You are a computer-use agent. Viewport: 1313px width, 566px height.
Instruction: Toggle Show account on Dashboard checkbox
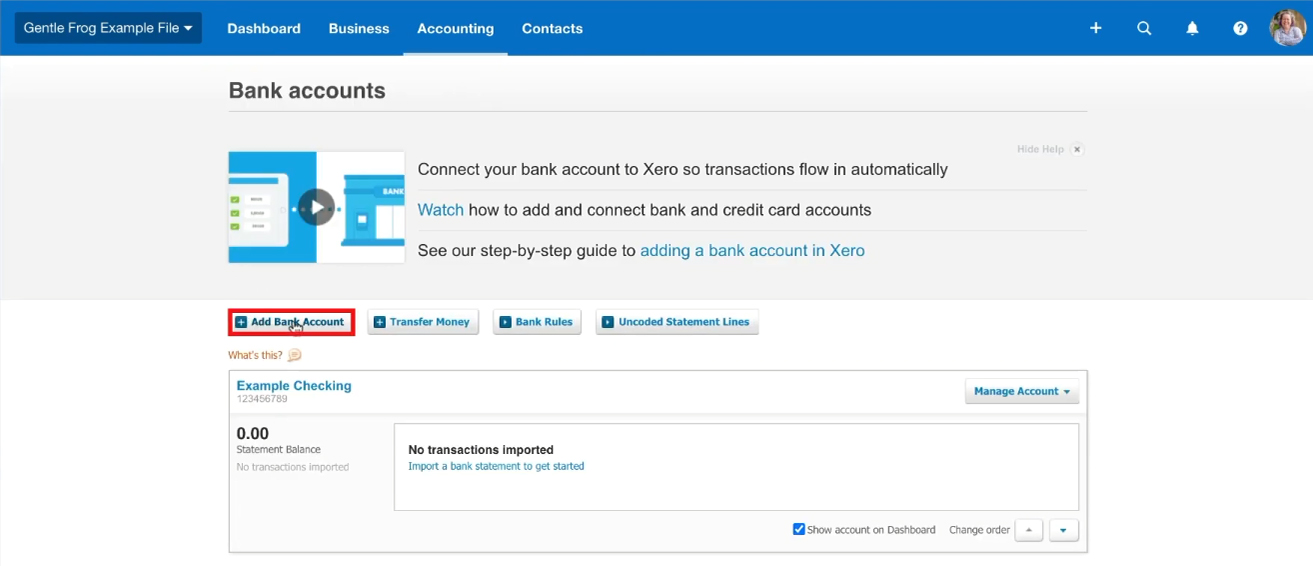coord(799,529)
